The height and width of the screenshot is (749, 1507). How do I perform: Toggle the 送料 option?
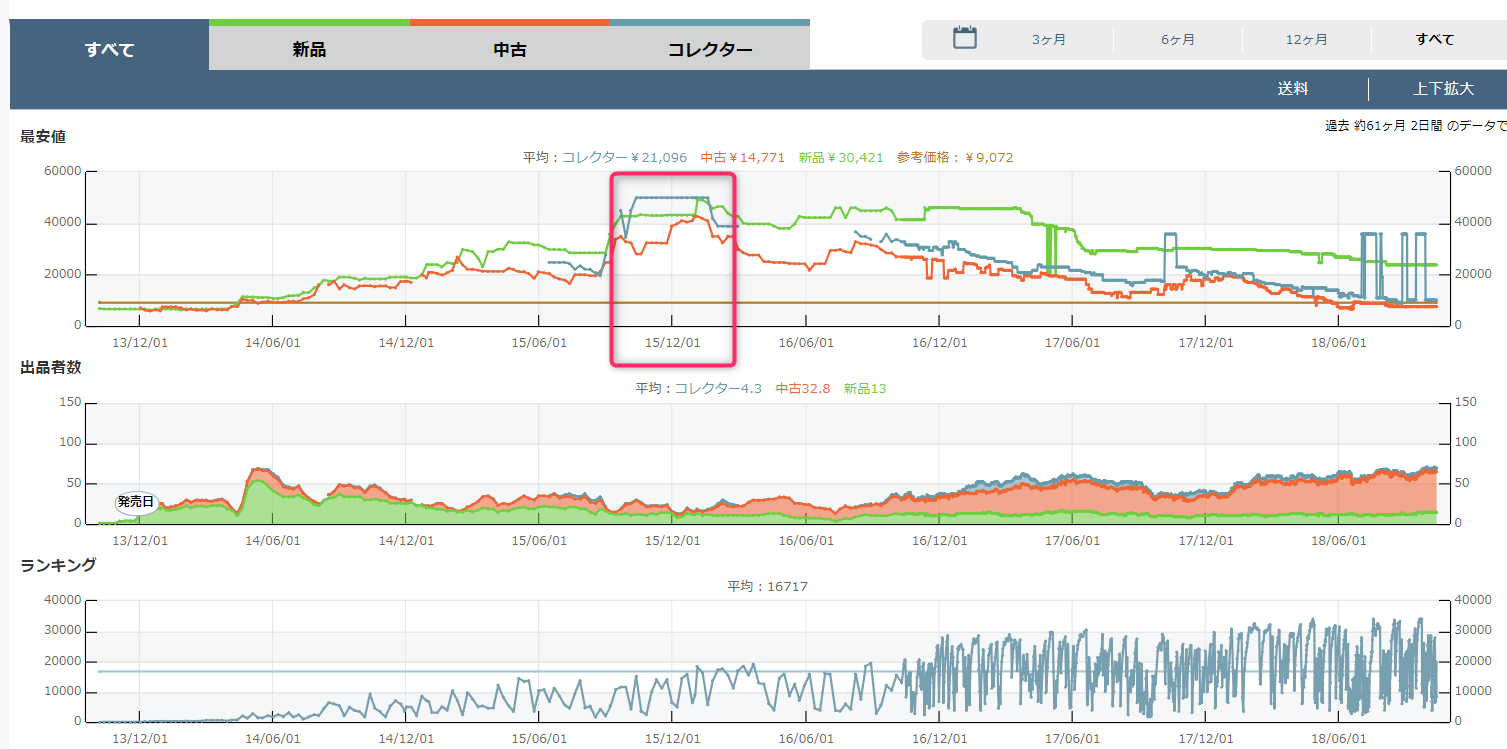coord(1292,88)
